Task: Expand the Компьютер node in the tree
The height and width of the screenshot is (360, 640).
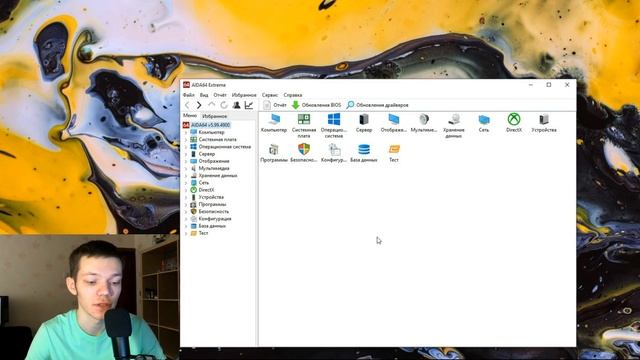Action: pyautogui.click(x=186, y=133)
